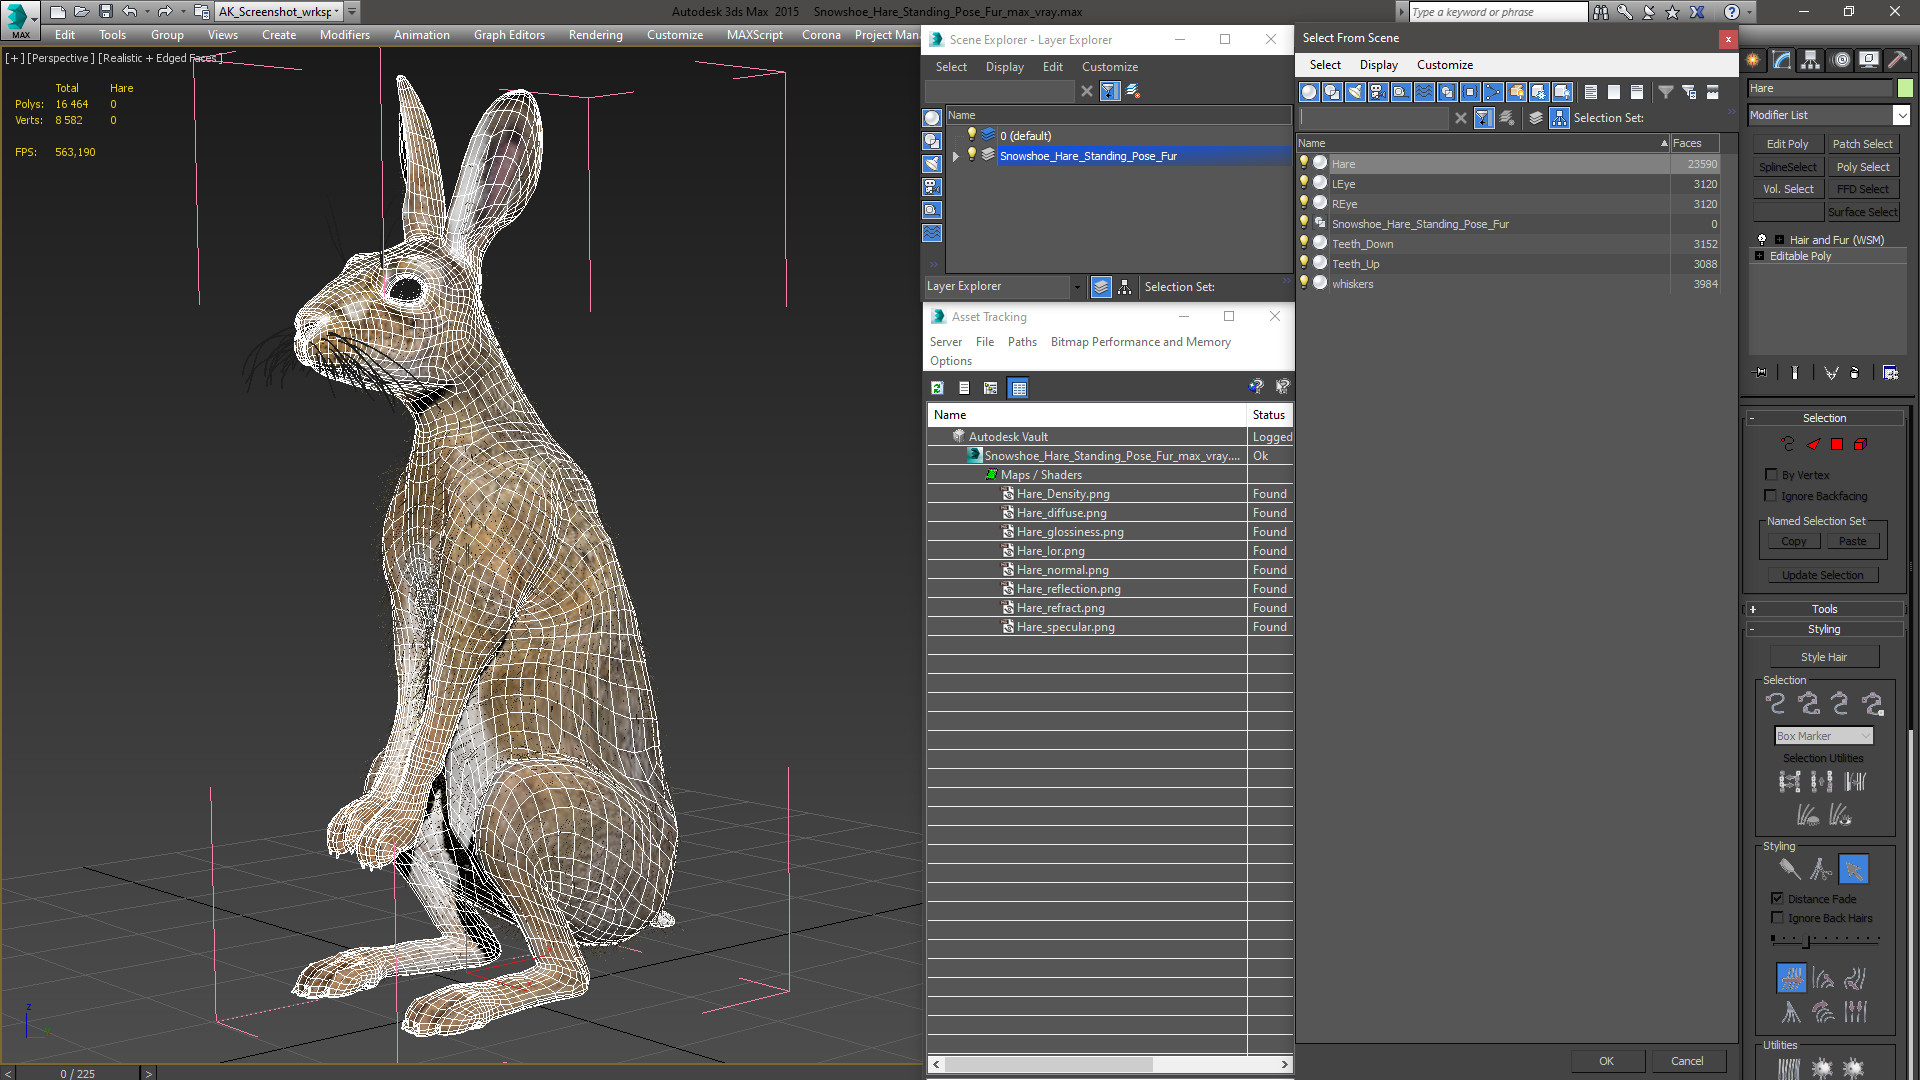Click Save File icon in main toolbar
Image resolution: width=1920 pixels, height=1080 pixels.
pos(105,12)
